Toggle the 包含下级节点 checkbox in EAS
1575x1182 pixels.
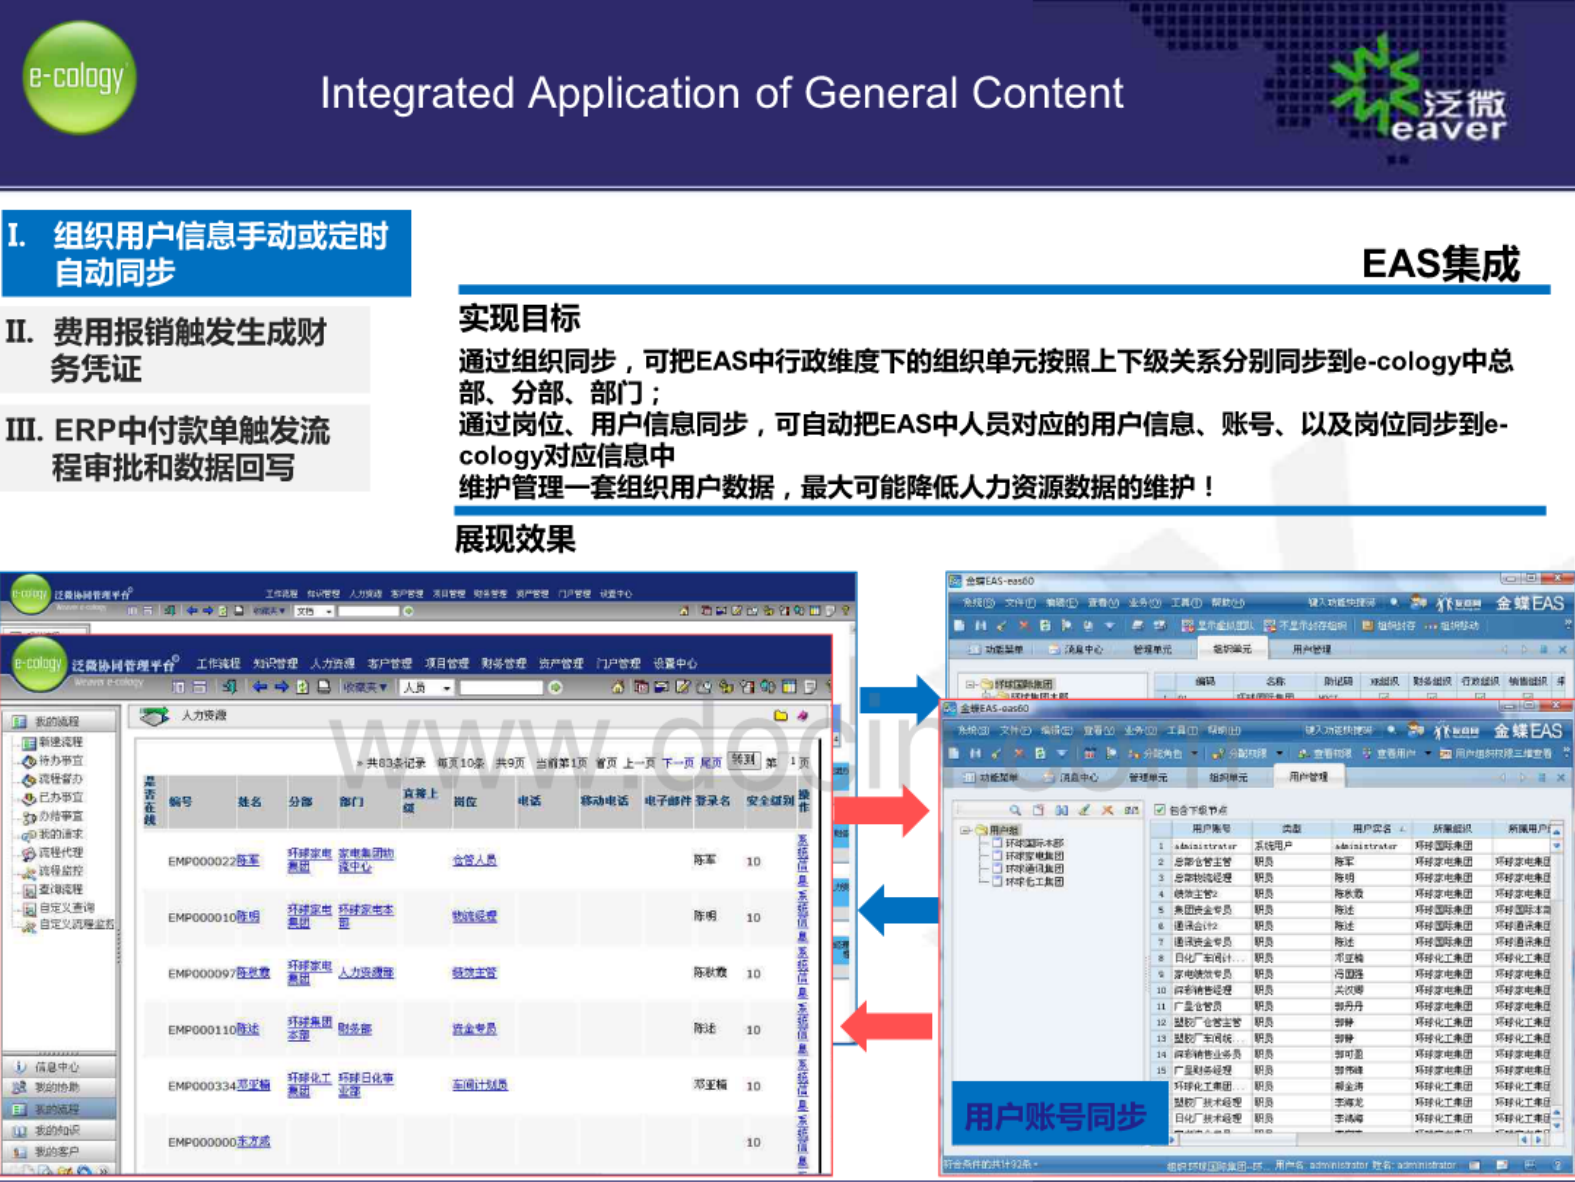pos(1160,810)
